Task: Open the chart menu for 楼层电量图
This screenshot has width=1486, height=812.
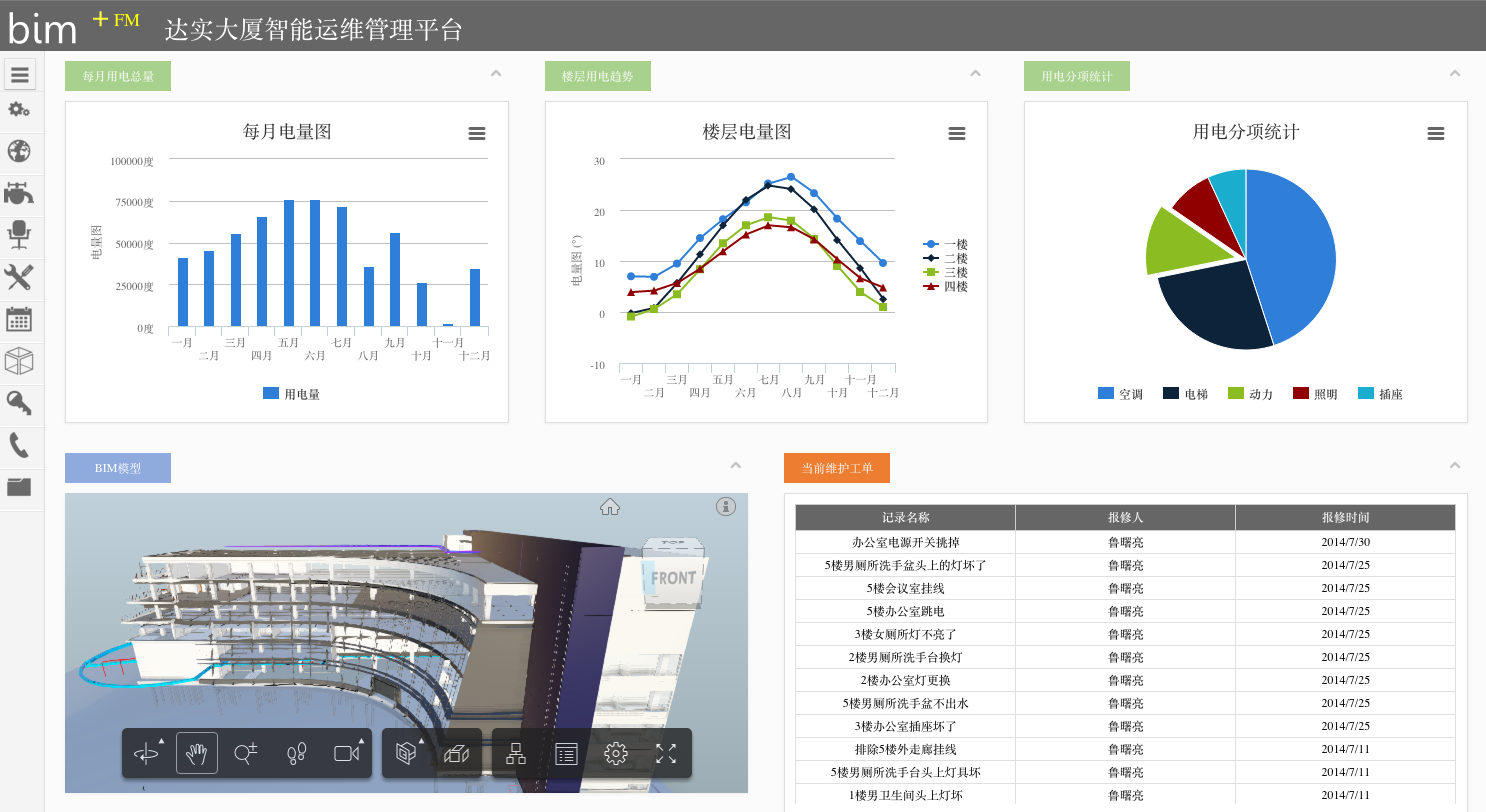Action: point(957,134)
